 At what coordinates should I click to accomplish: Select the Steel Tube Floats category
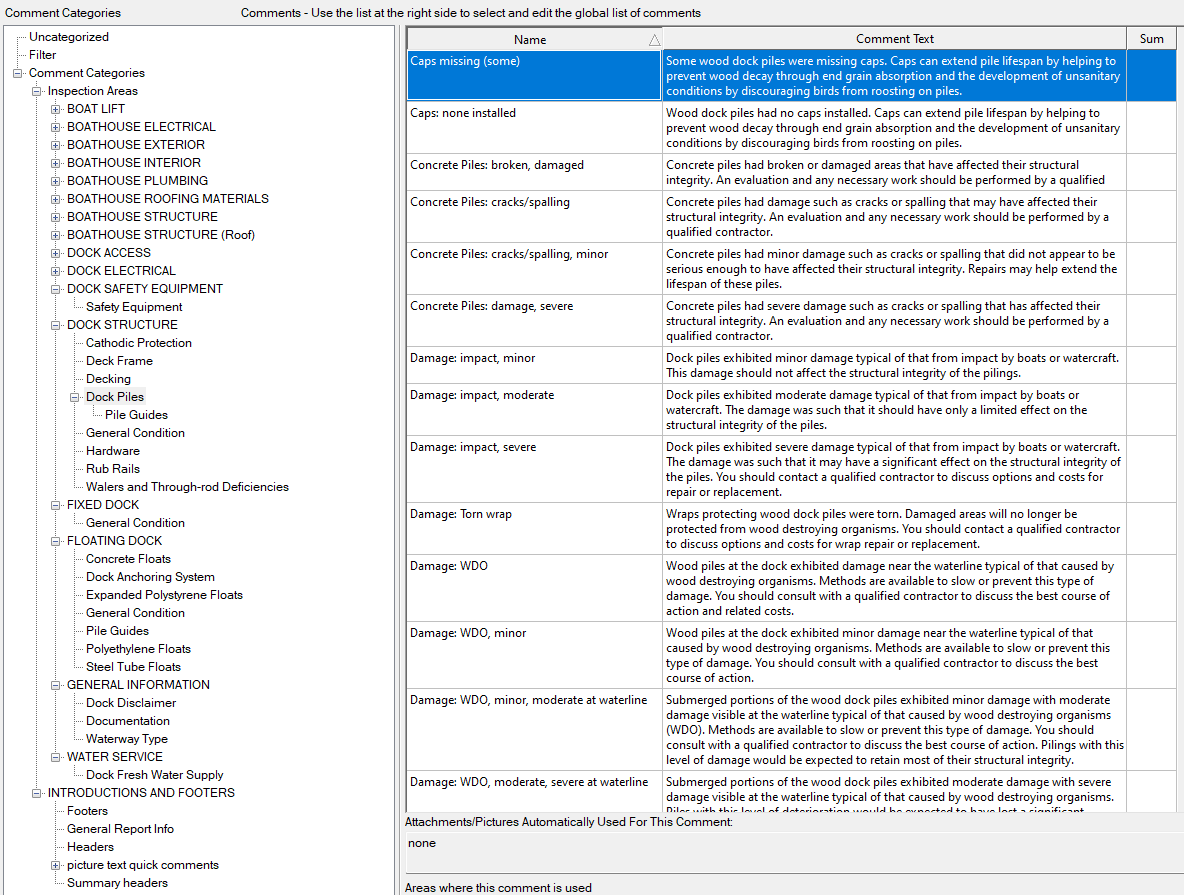133,667
